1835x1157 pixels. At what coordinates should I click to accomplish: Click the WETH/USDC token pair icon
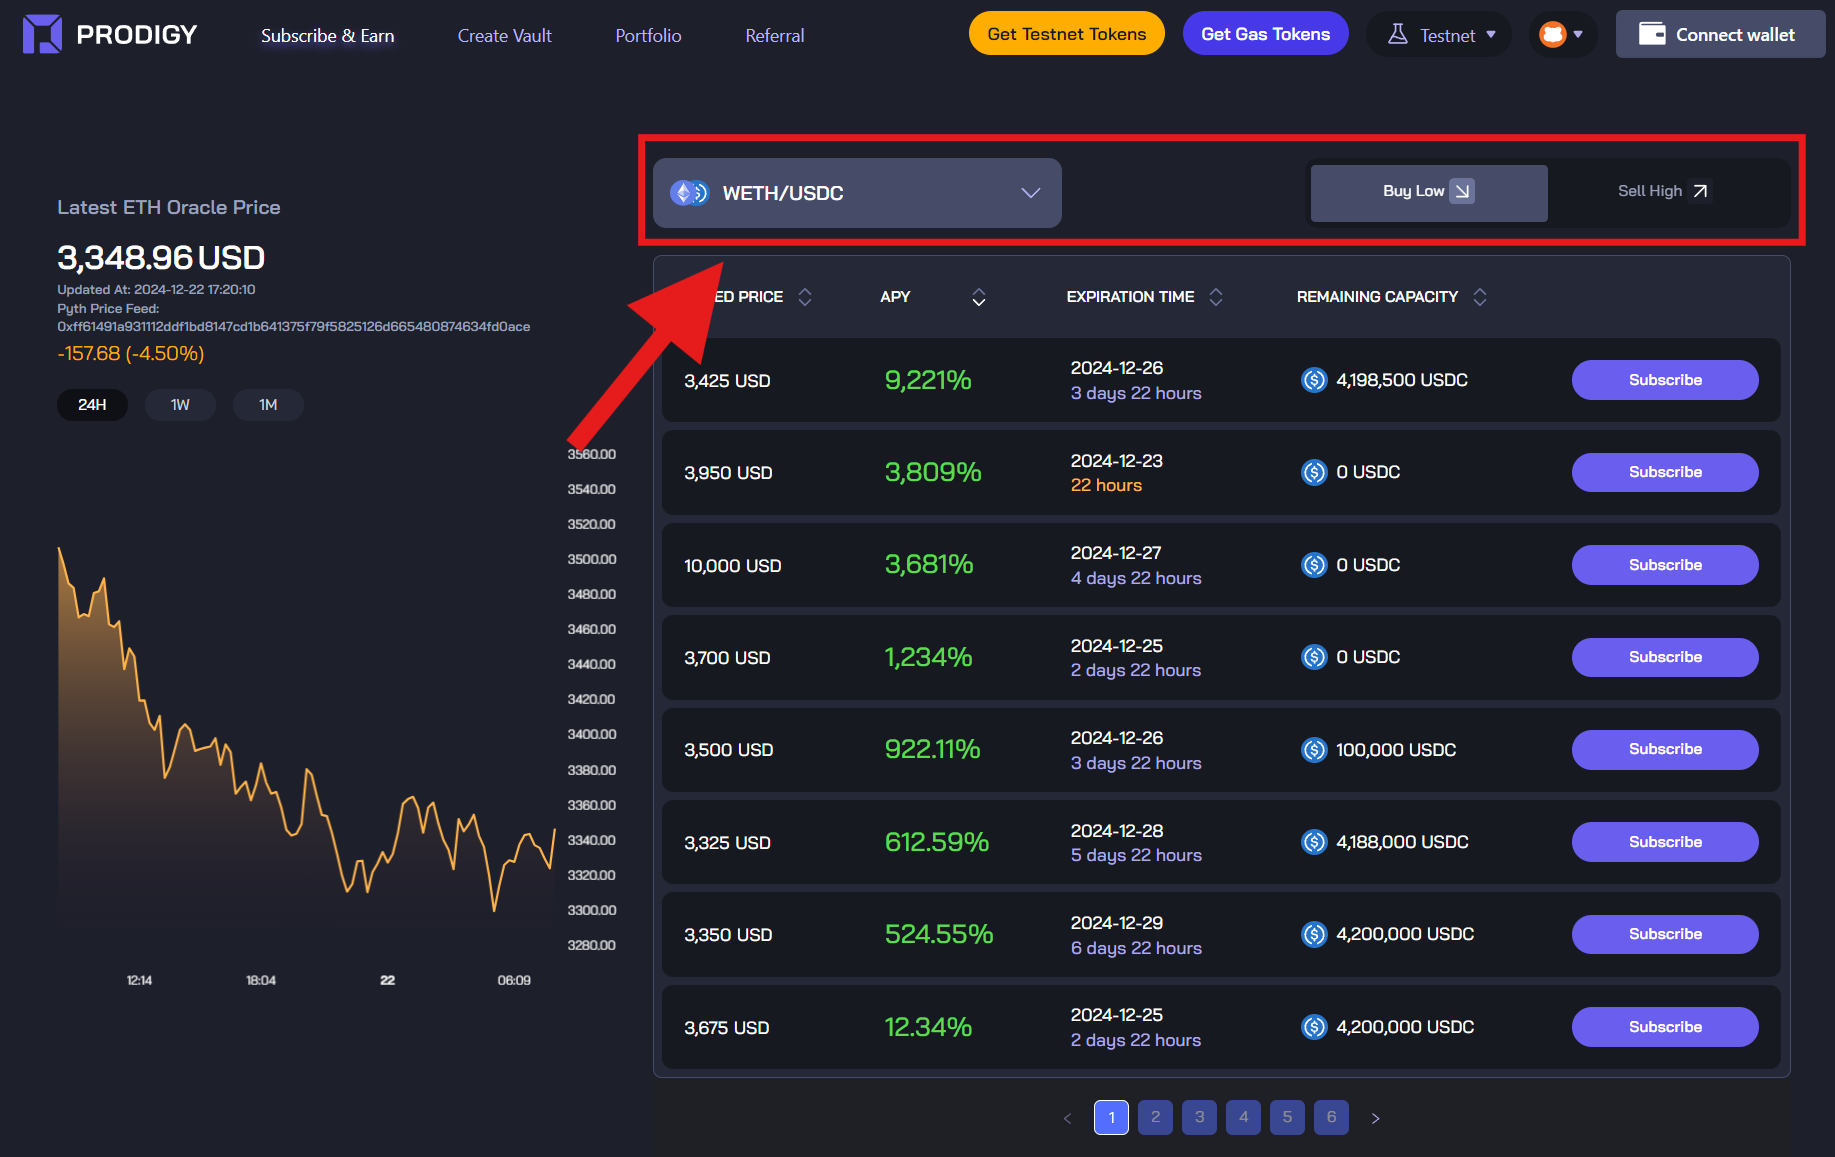pyautogui.click(x=689, y=193)
